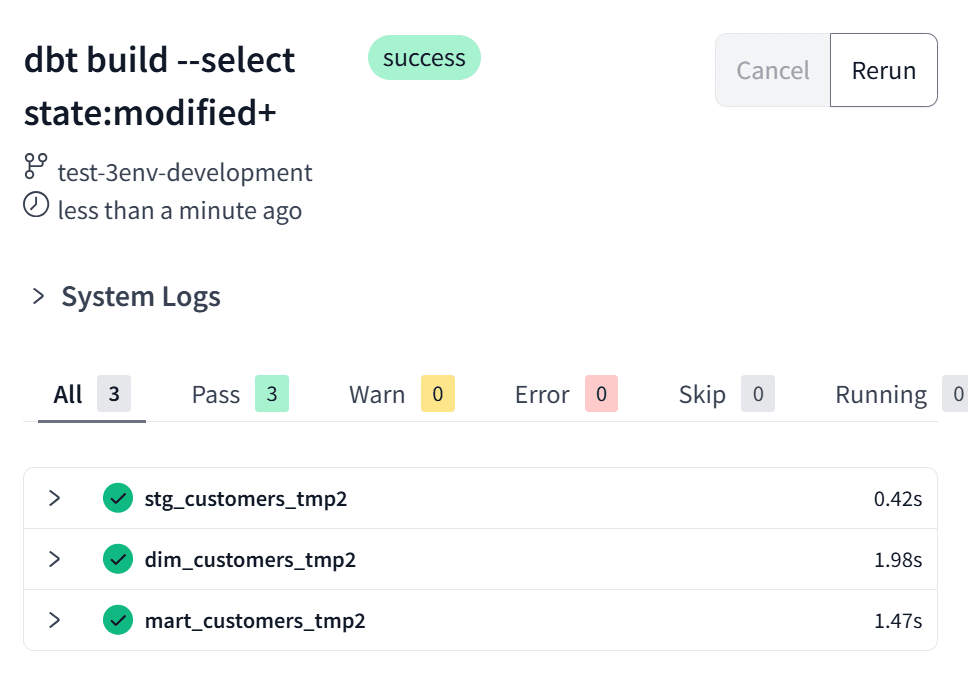Click green checkmark beside mart_customers_tmp2

tap(118, 620)
